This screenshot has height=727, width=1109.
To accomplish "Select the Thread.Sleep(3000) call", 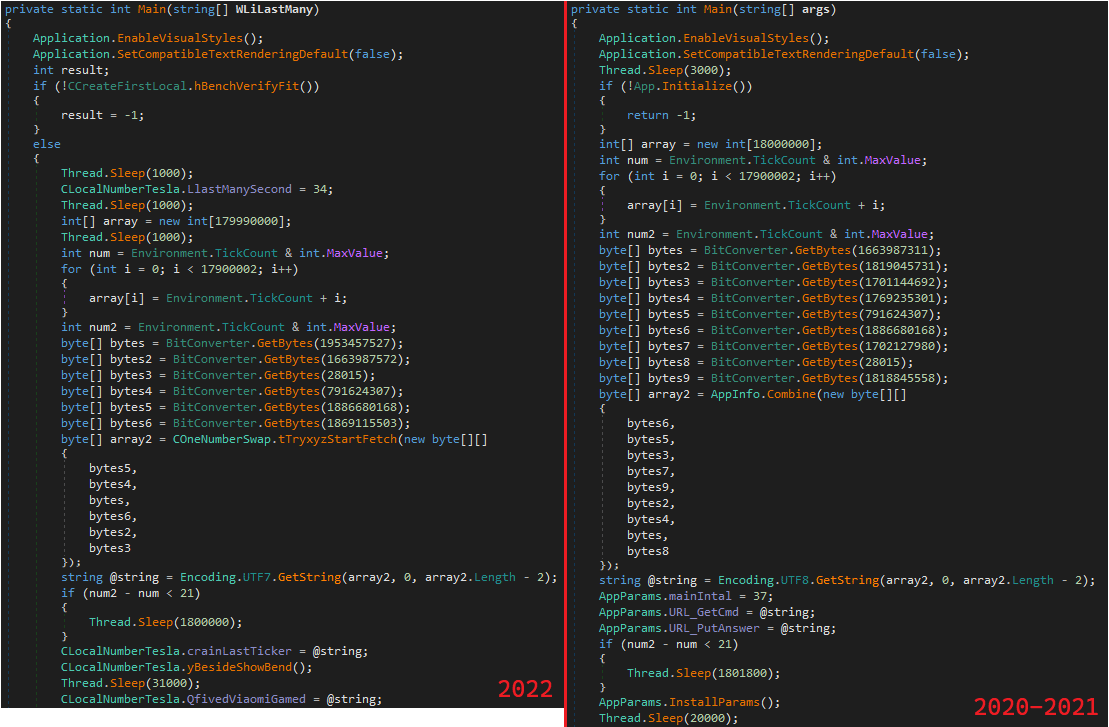I will pyautogui.click(x=665, y=70).
